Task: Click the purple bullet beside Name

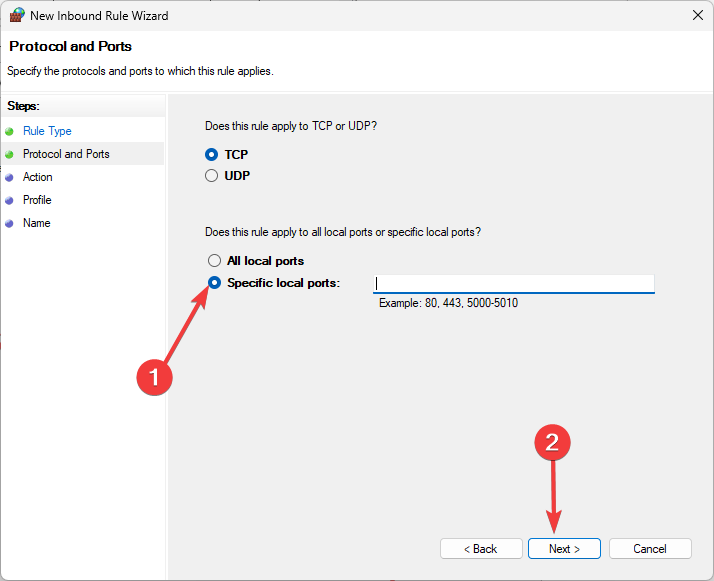Action: coord(9,224)
